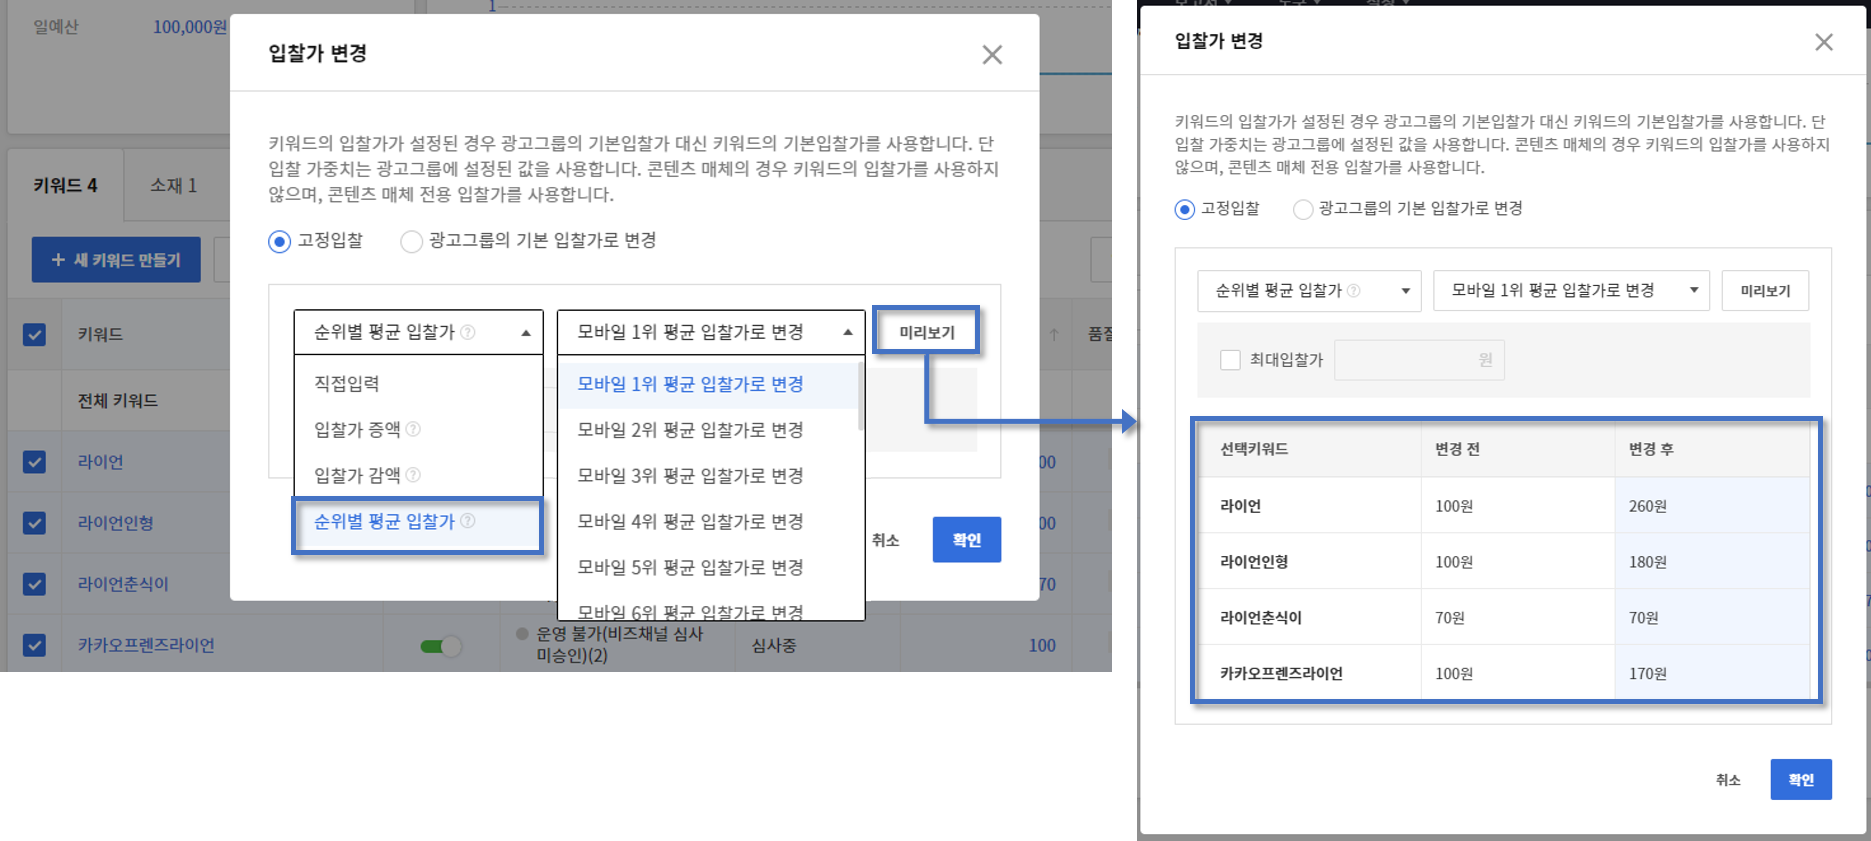The image size is (1871, 841).
Task: Click 전체 키워드 row in background table
Action: click(x=118, y=401)
